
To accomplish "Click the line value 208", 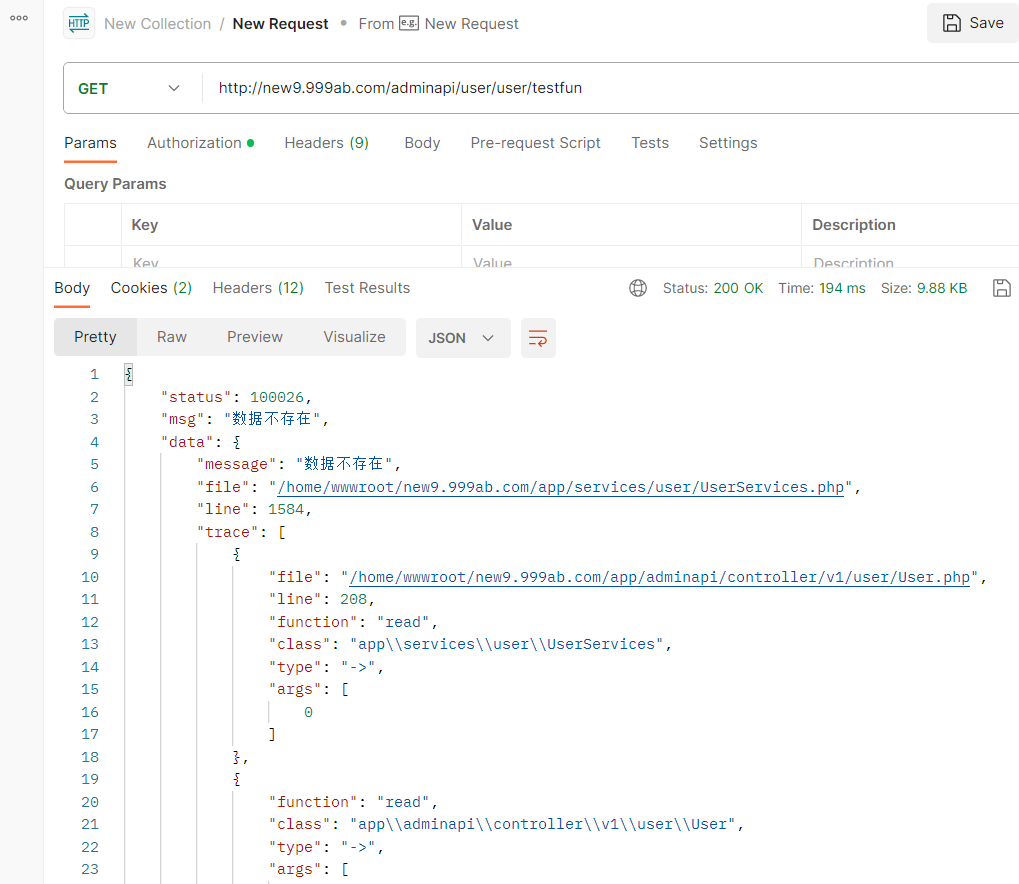I will pyautogui.click(x=354, y=599).
